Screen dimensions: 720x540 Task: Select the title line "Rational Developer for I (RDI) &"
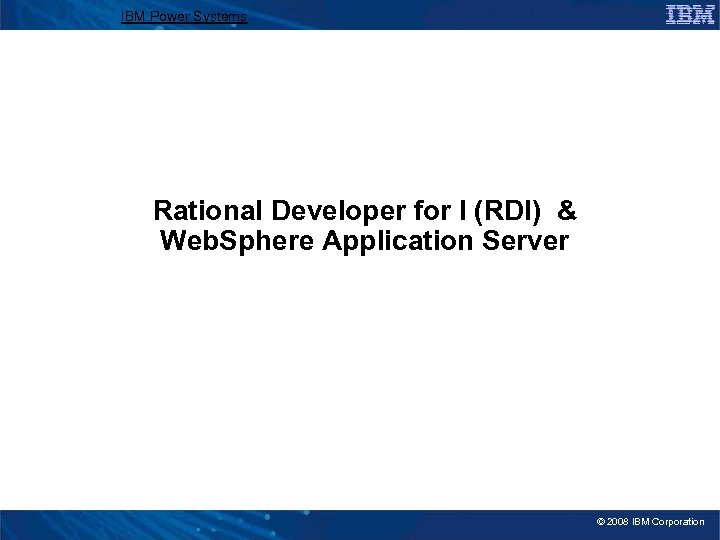click(x=365, y=211)
